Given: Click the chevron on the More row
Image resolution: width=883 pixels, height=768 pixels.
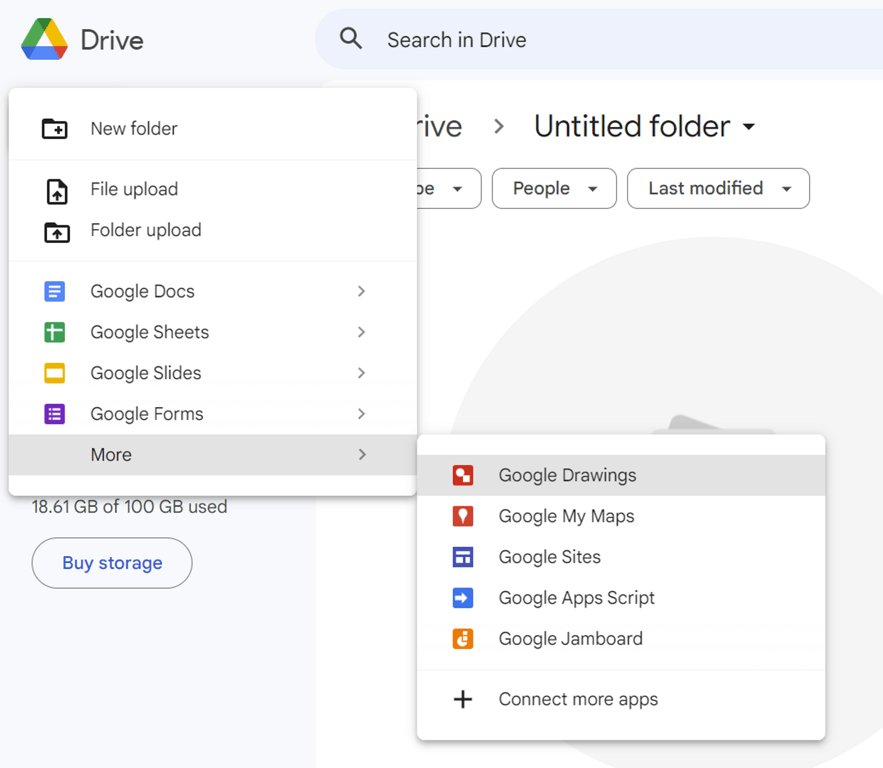Looking at the screenshot, I should point(362,454).
